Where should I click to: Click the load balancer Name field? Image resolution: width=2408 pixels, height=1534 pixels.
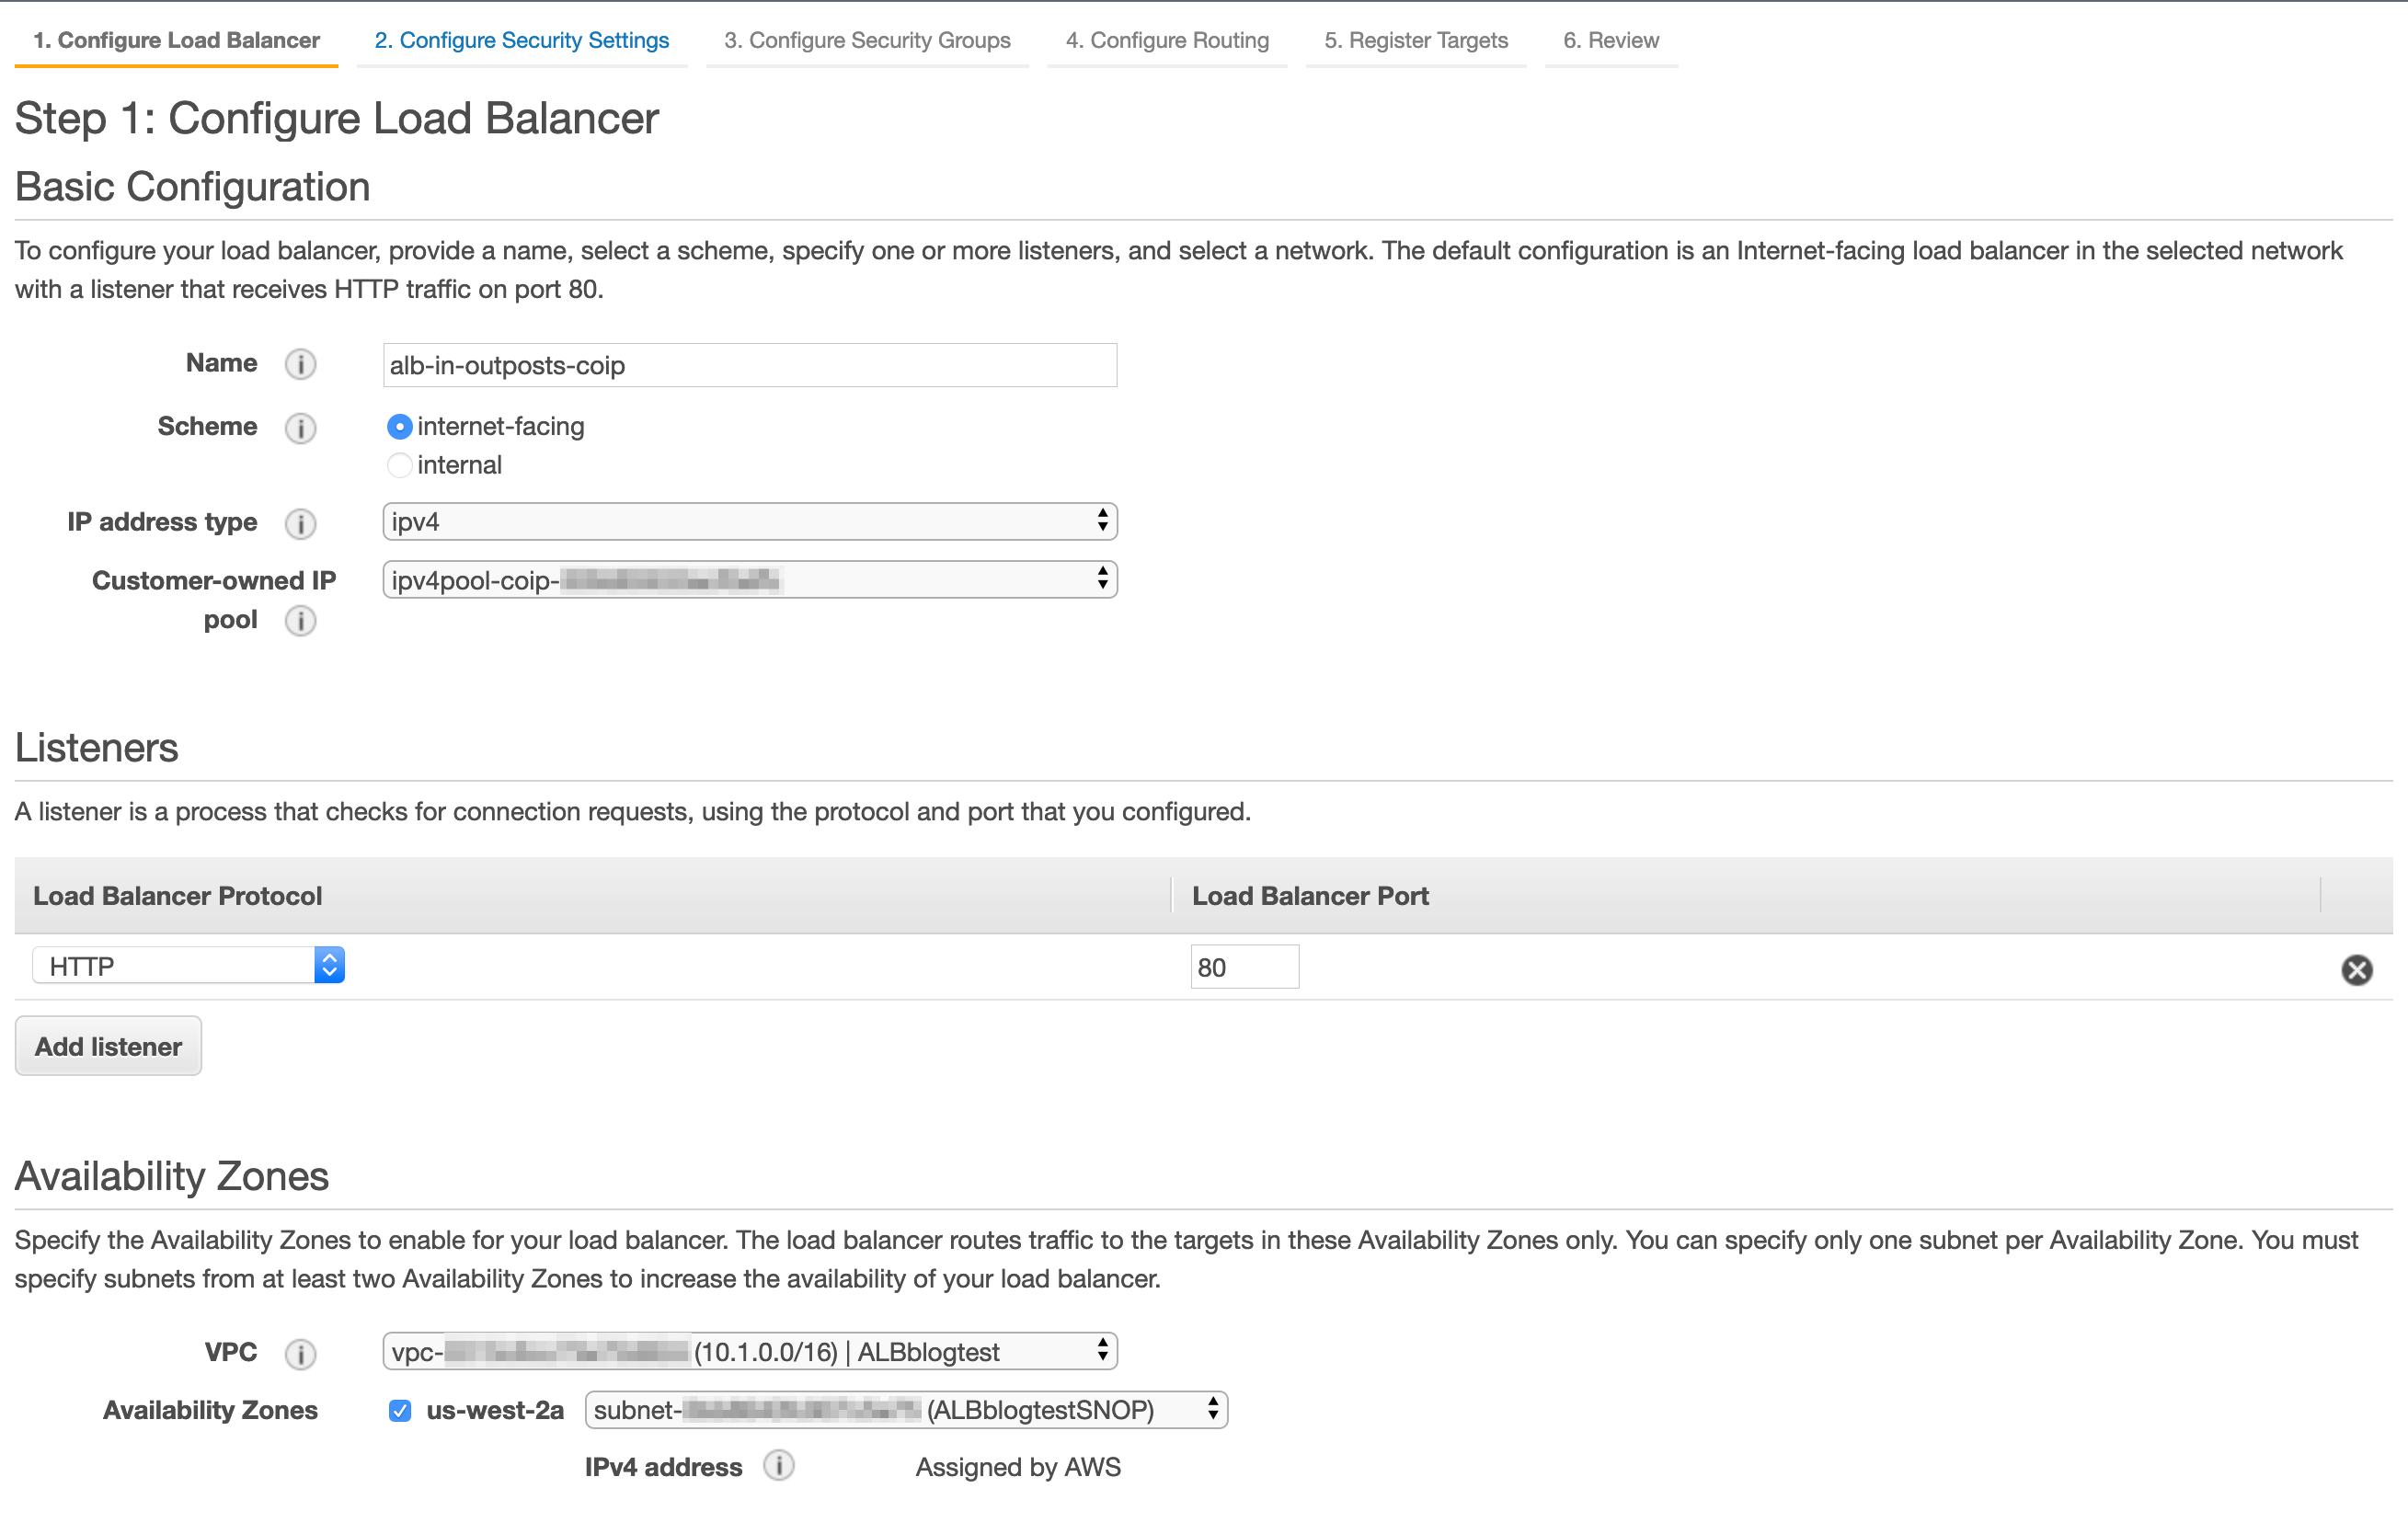[749, 365]
